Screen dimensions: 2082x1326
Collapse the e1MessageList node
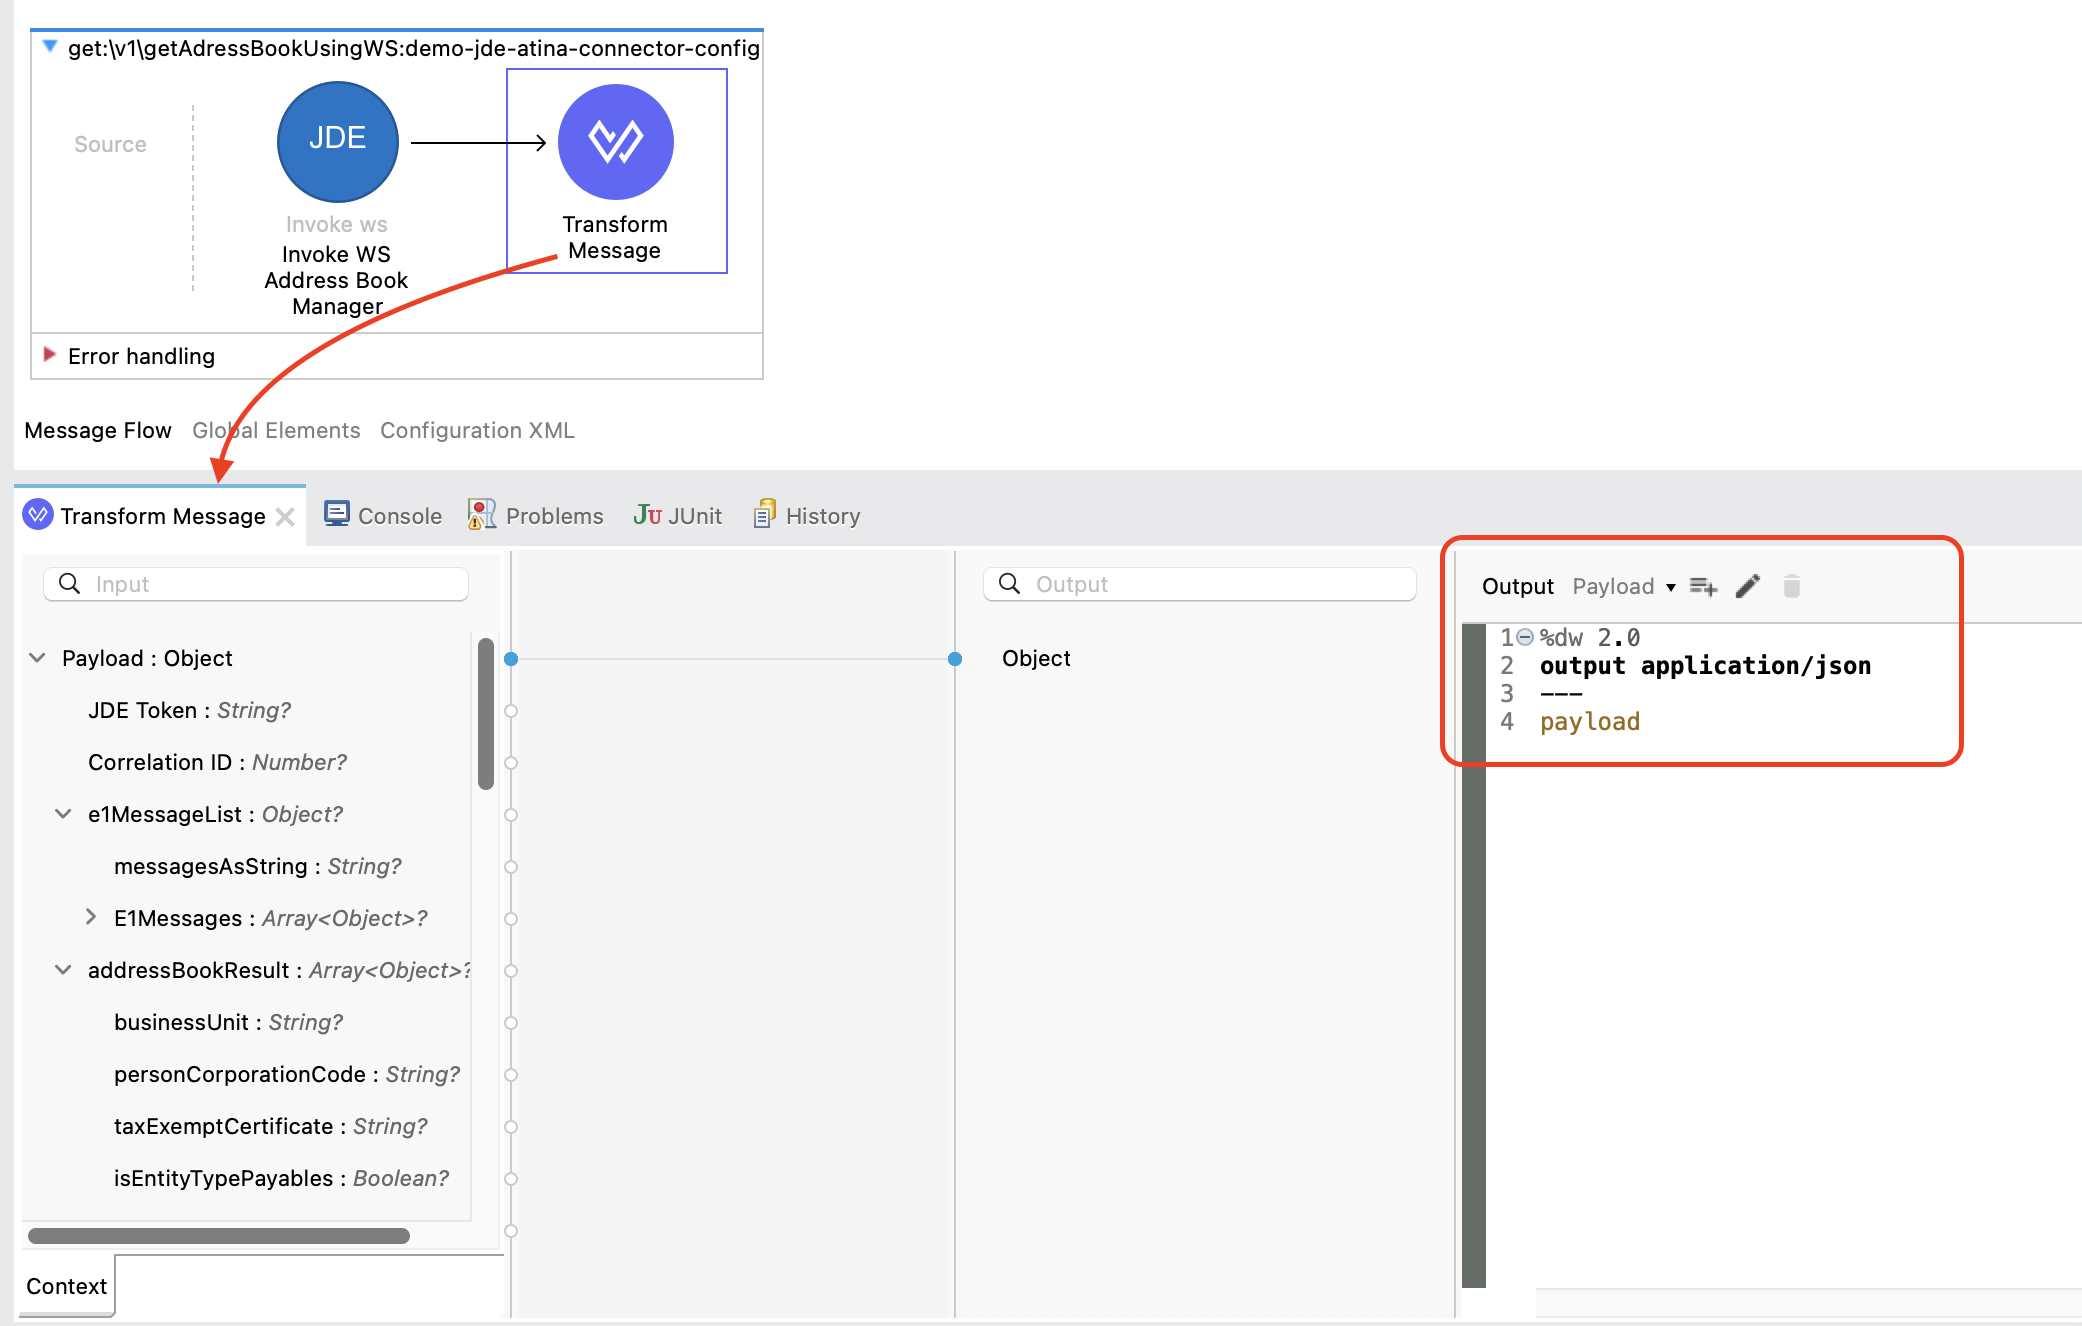pyautogui.click(x=63, y=814)
